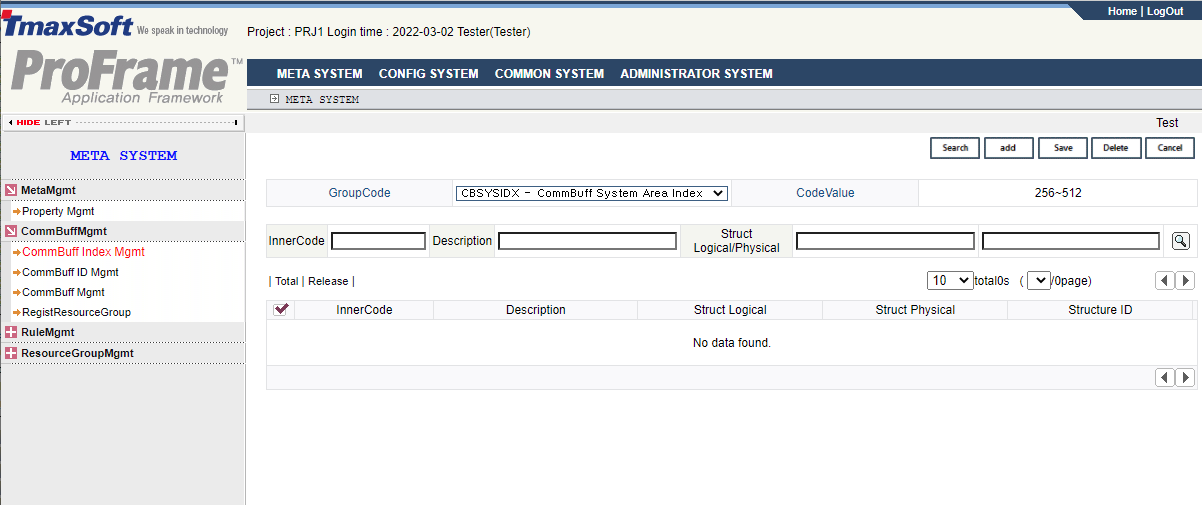
Task: Open CommBuff ID Mgmt in sidebar
Action: [x=70, y=272]
